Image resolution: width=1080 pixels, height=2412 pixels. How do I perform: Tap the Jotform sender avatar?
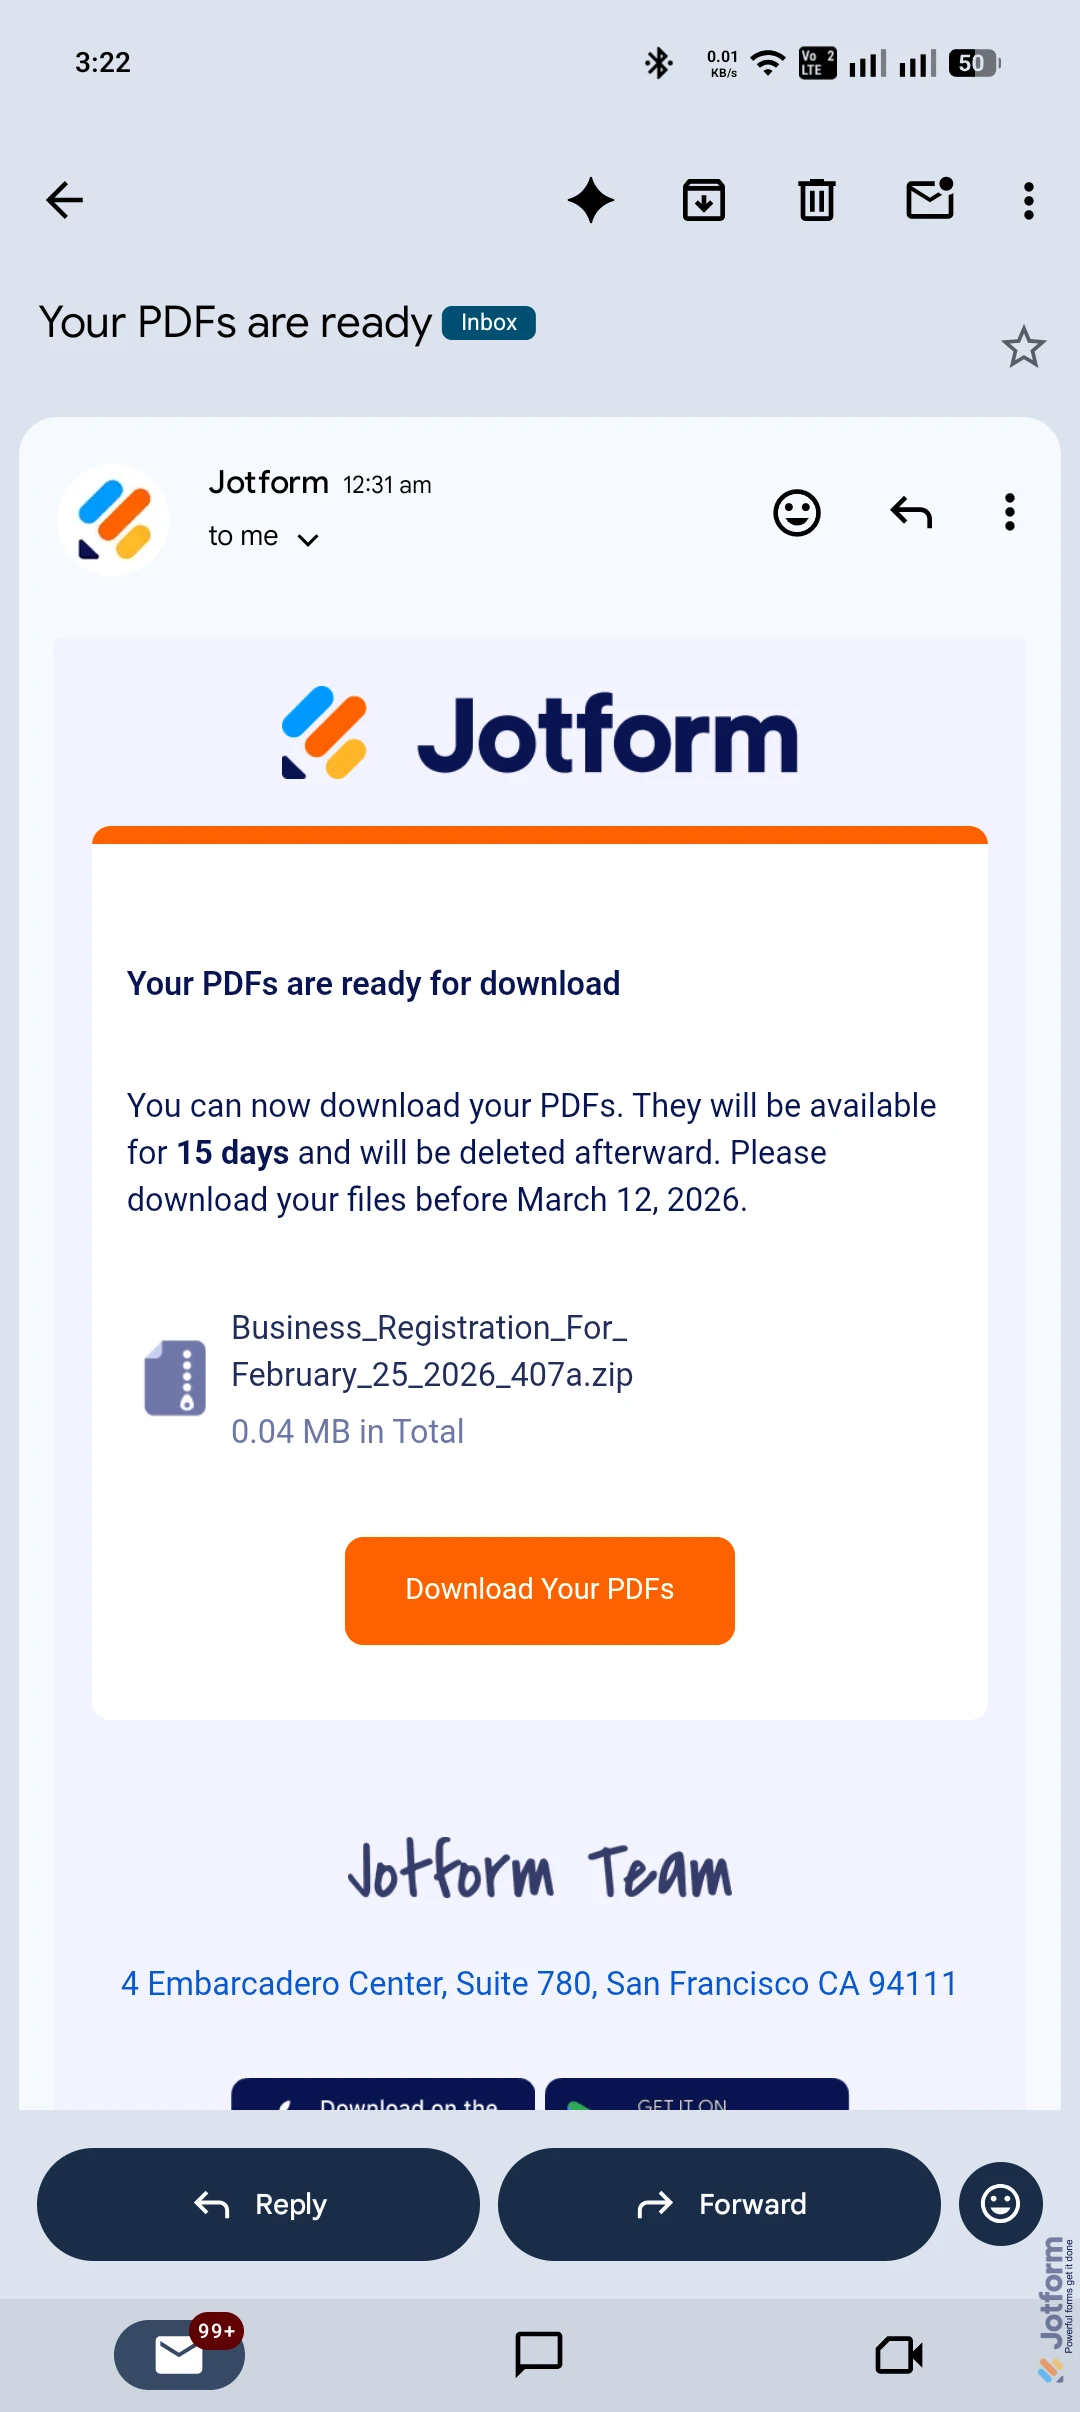[112, 517]
